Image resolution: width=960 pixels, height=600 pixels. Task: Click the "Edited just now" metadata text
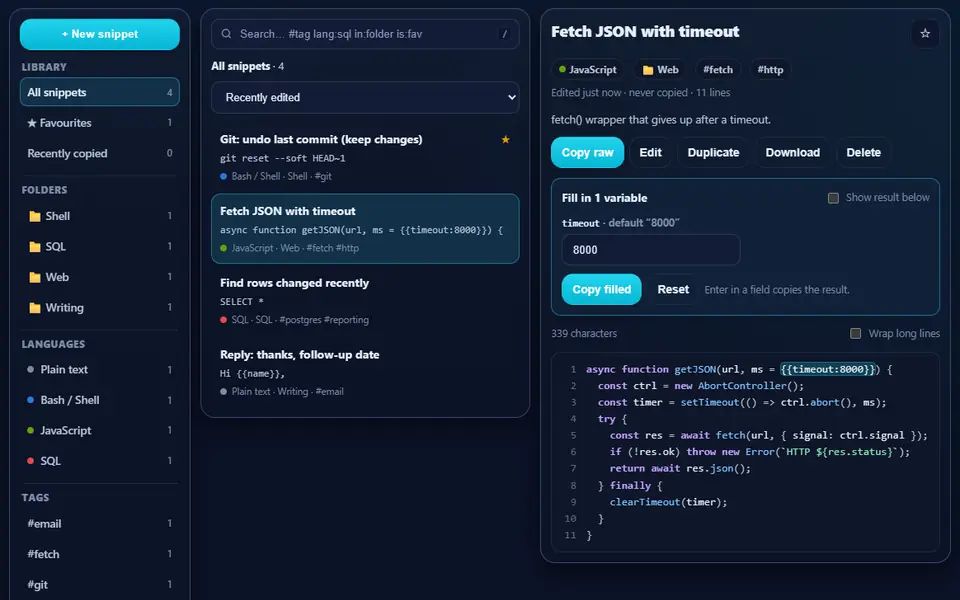point(586,92)
